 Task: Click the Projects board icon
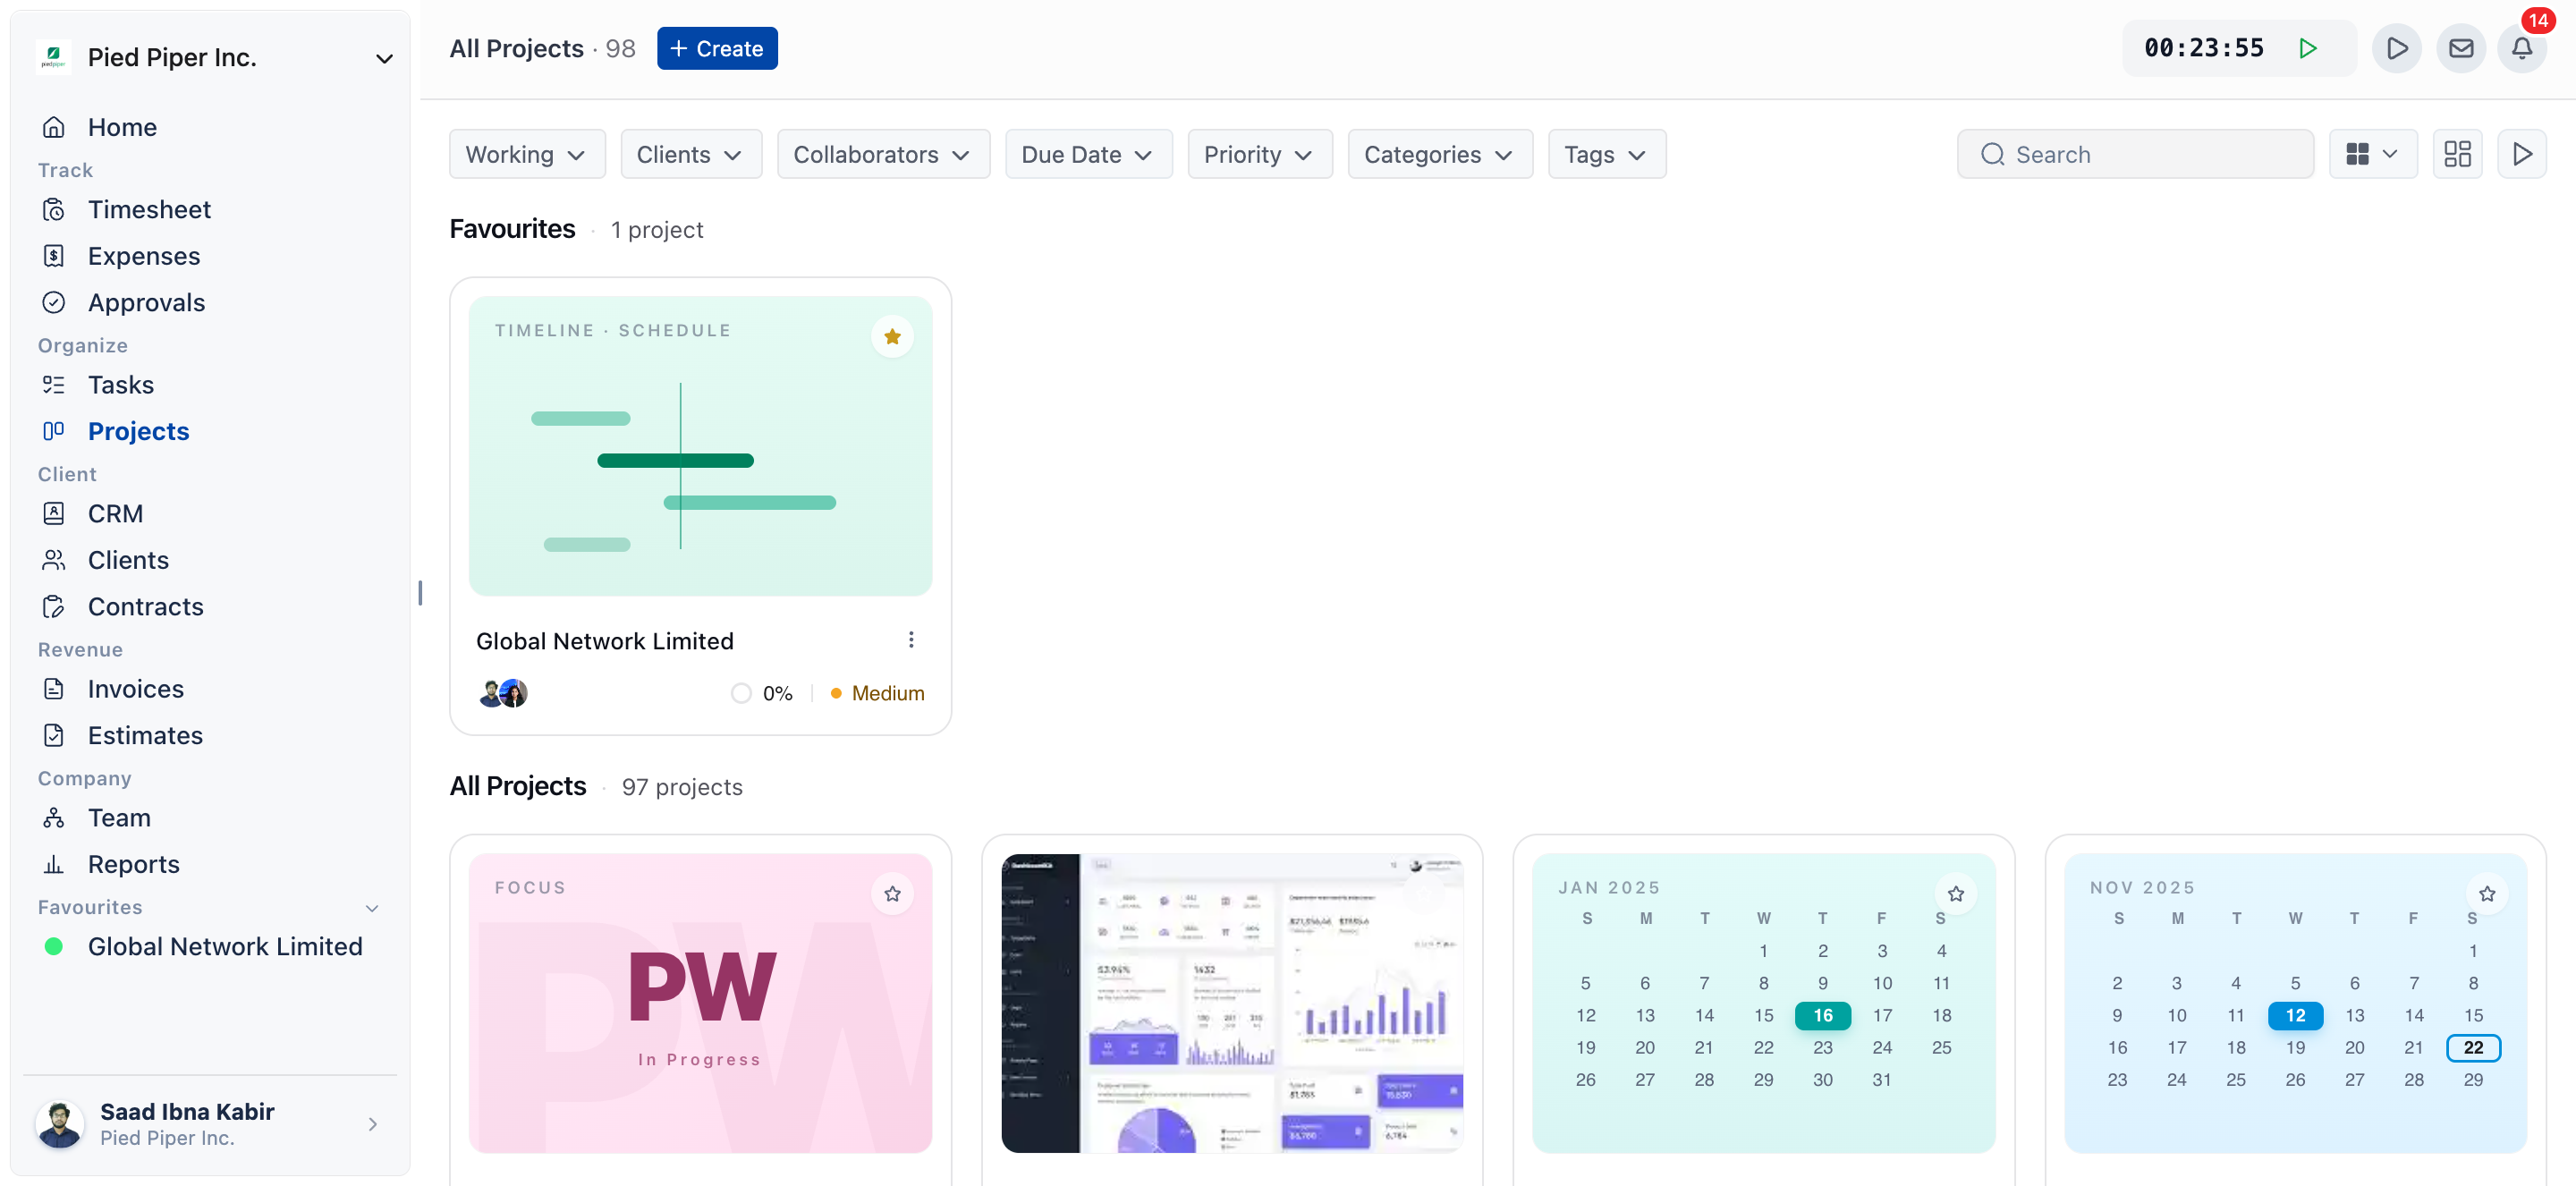coord(54,431)
